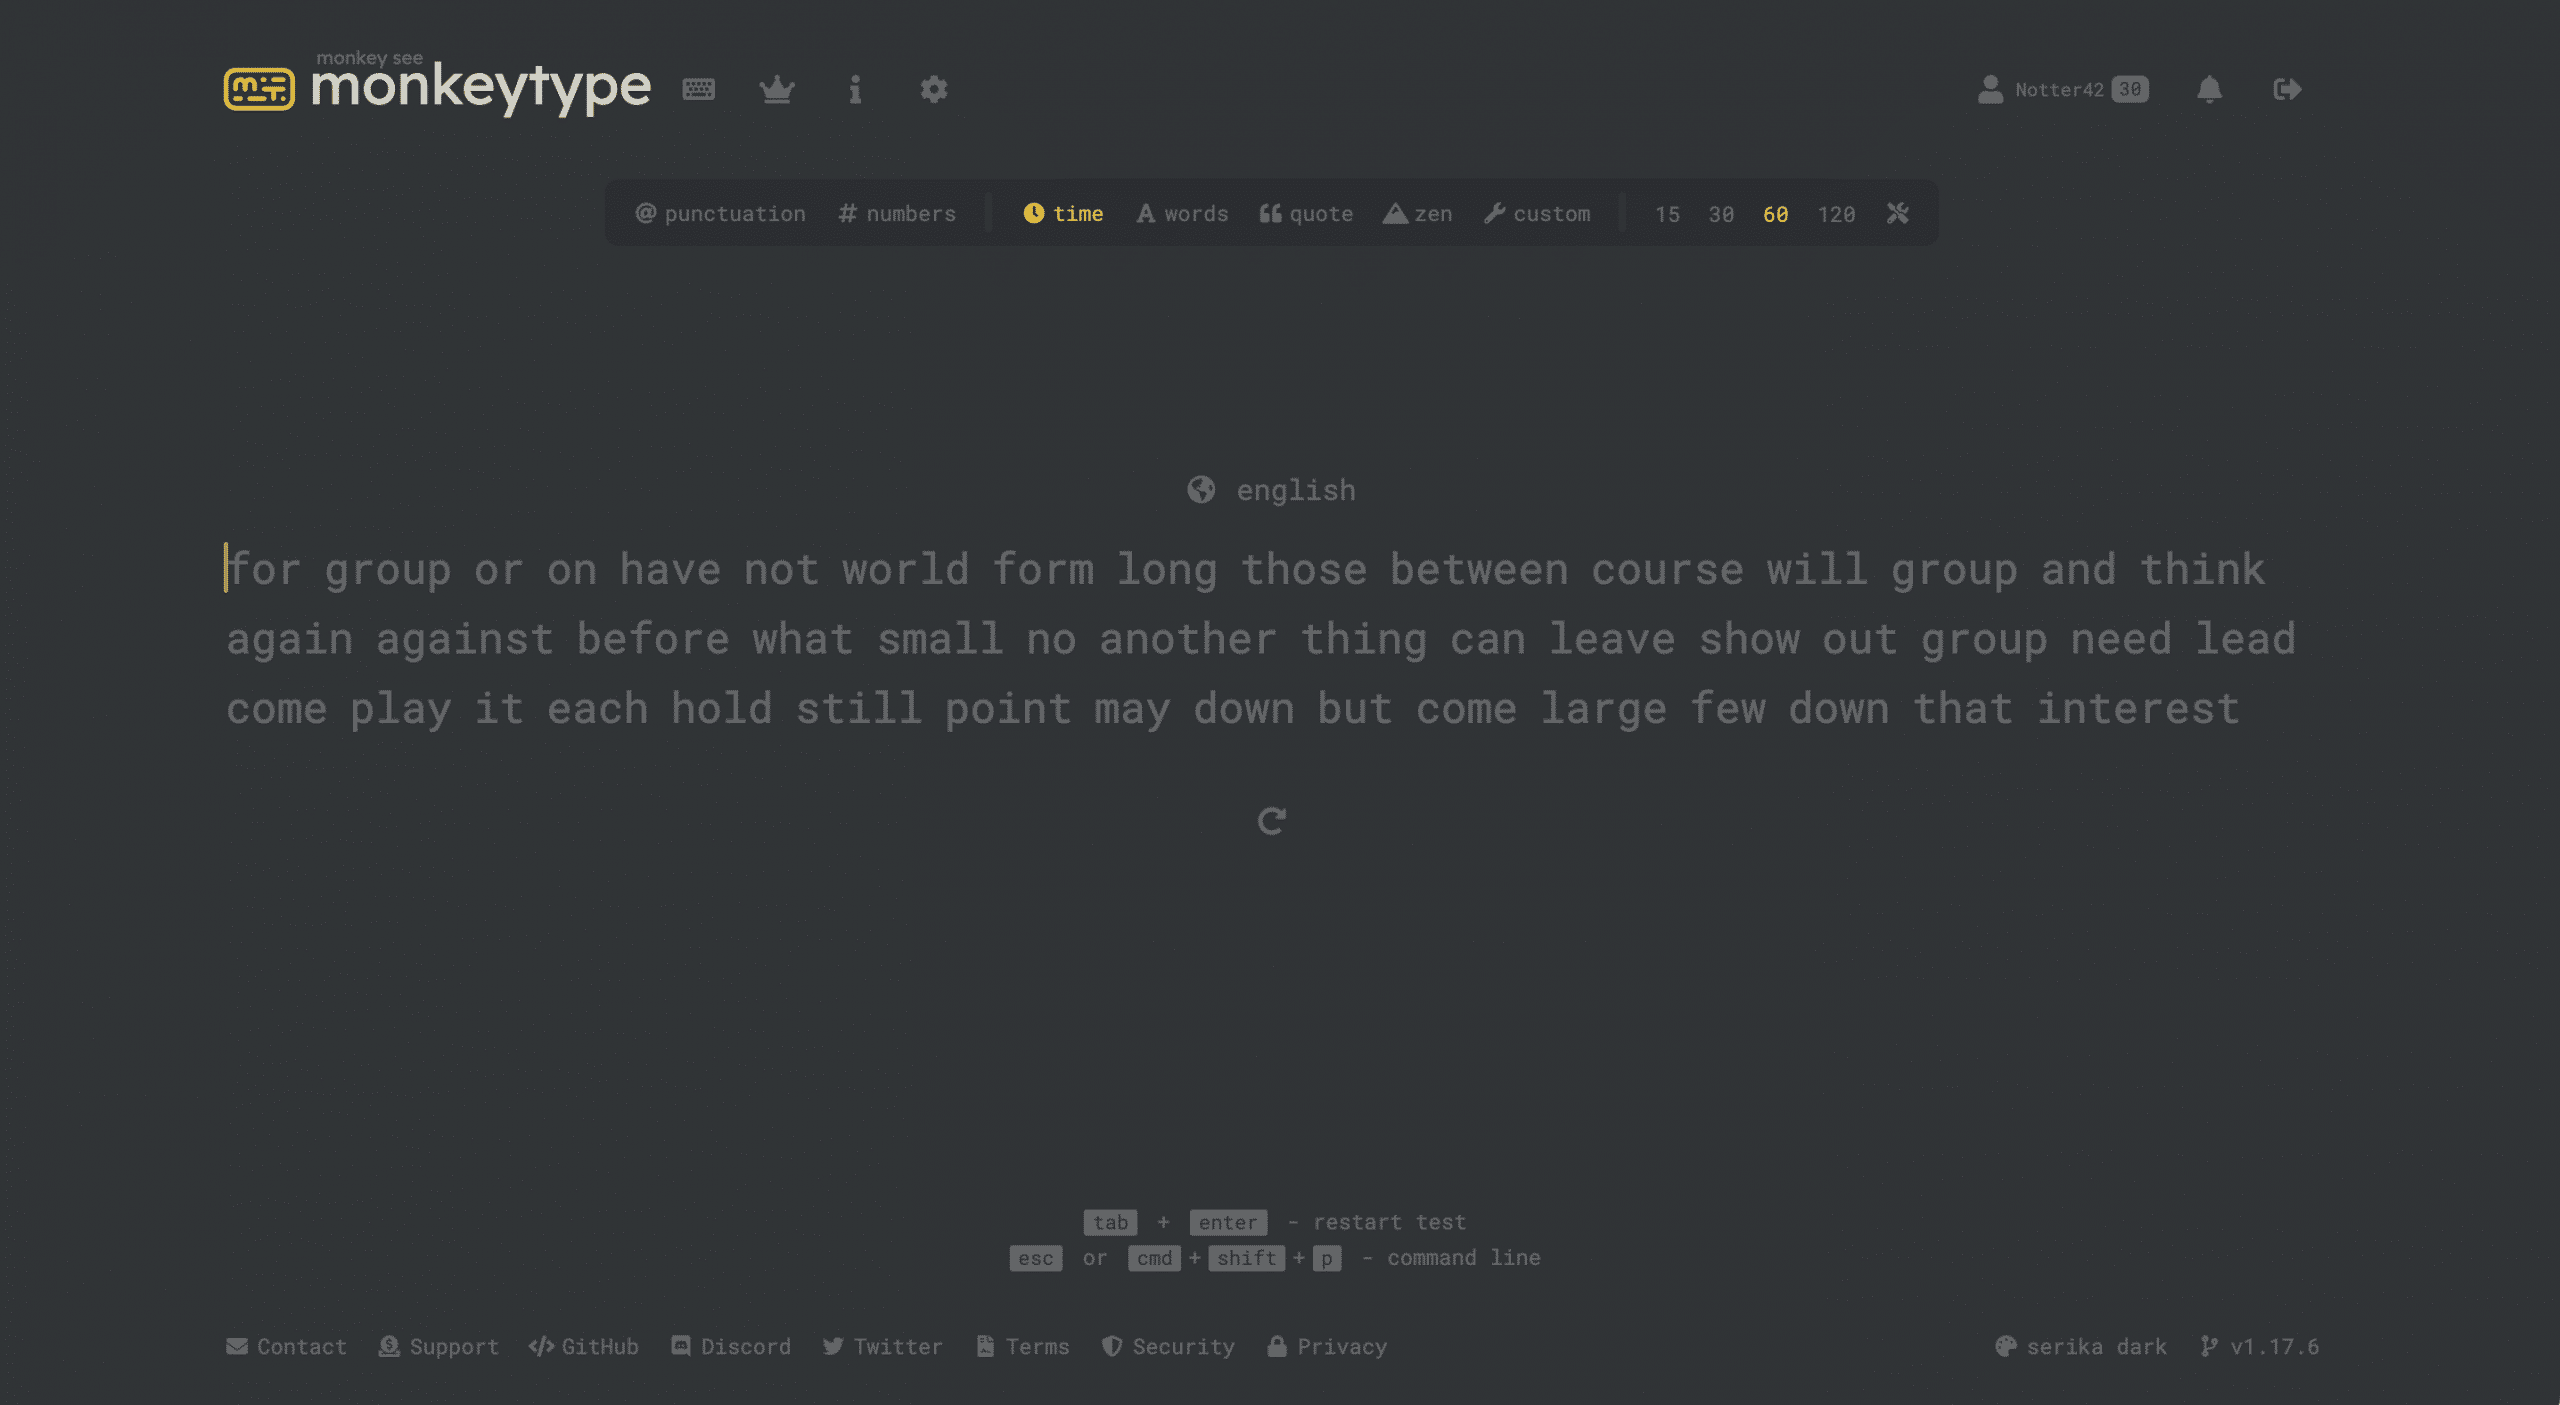Click the restart reload icon
This screenshot has height=1405, width=2560.
point(1271,820)
